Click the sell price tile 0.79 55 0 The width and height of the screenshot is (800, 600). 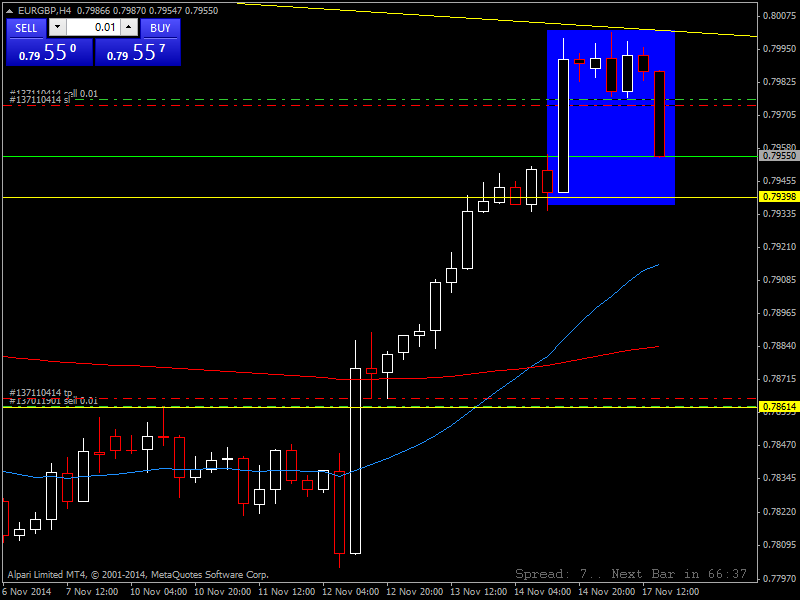(49, 53)
